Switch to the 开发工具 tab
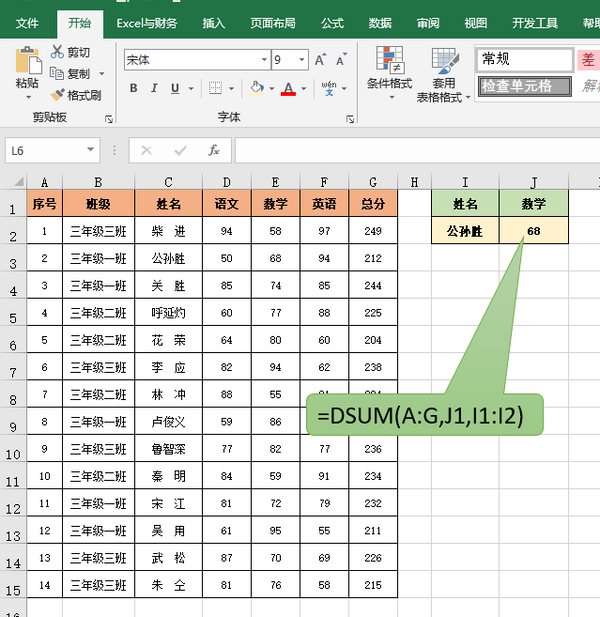This screenshot has height=617, width=600. (x=535, y=24)
